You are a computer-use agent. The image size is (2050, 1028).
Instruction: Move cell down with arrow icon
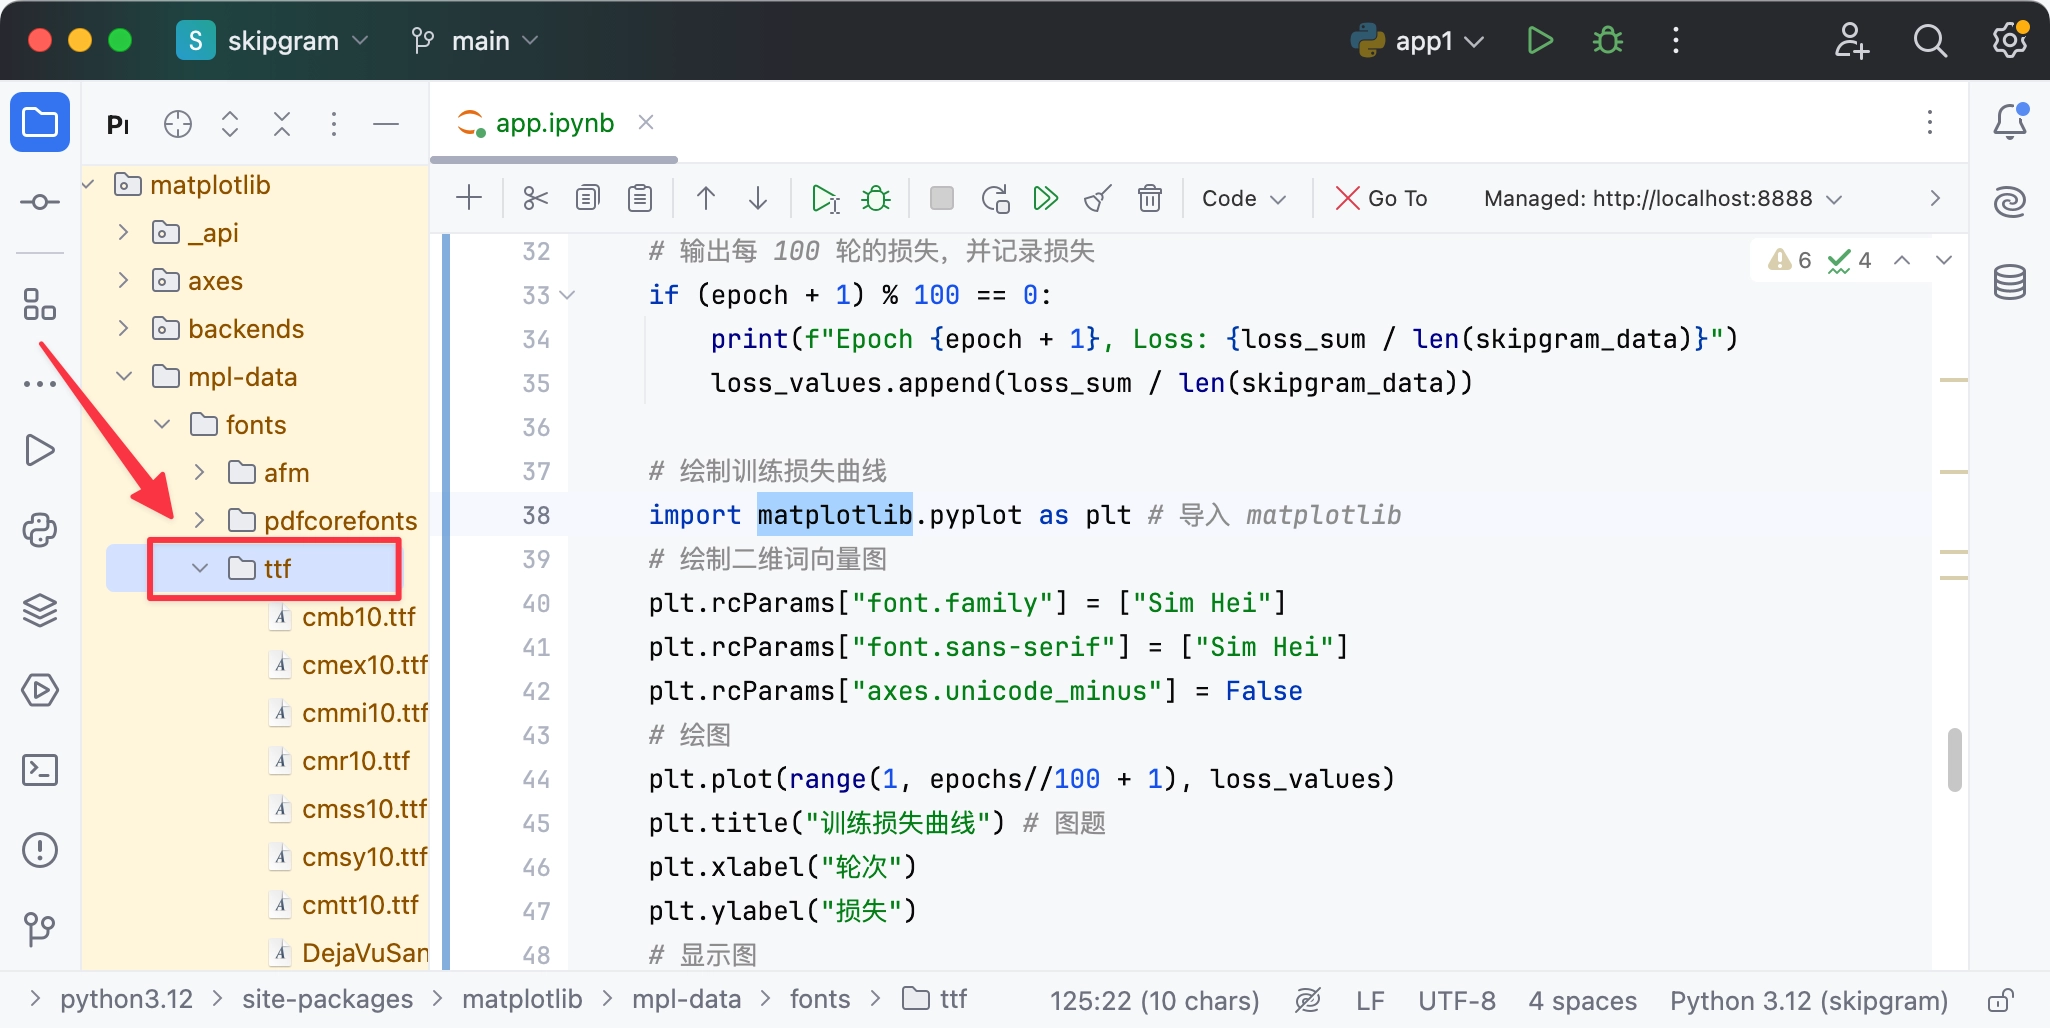click(x=758, y=198)
